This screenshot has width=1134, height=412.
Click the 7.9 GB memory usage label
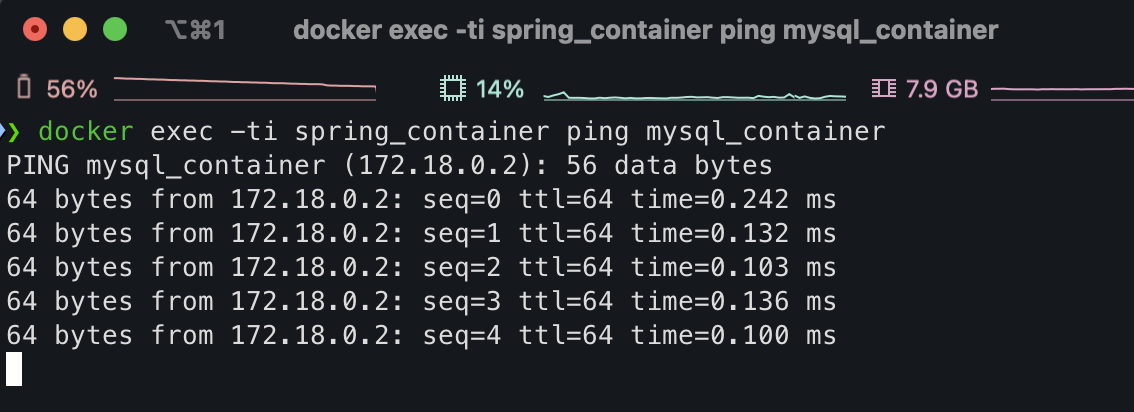(x=942, y=89)
